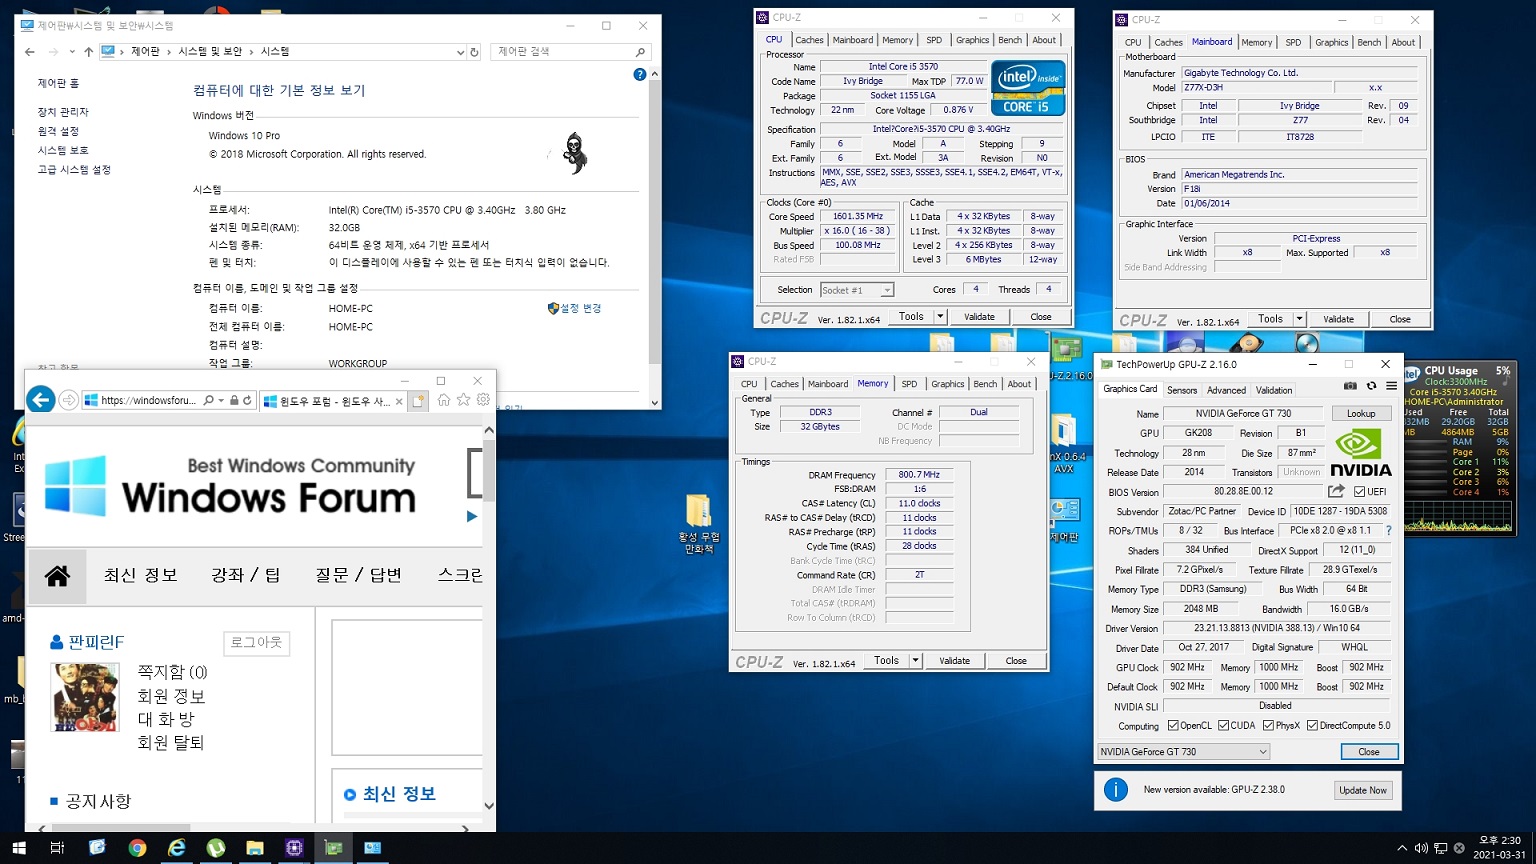Click Internet Explorer home icon
The width and height of the screenshot is (1536, 864).
pos(444,400)
